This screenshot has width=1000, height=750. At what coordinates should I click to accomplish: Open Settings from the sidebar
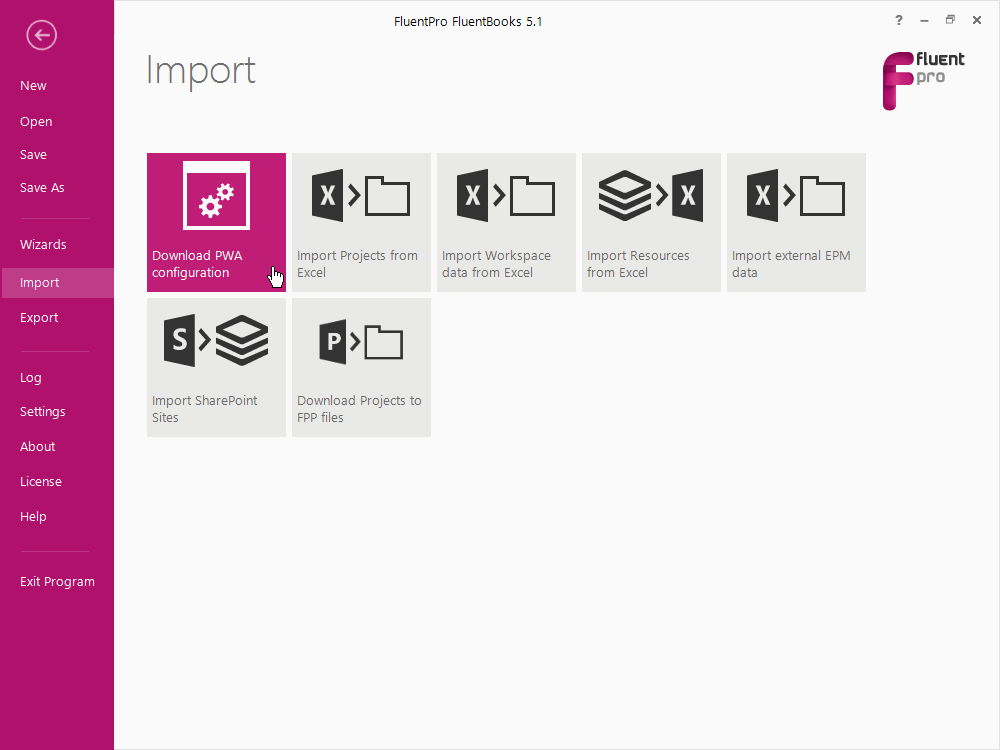click(x=43, y=412)
